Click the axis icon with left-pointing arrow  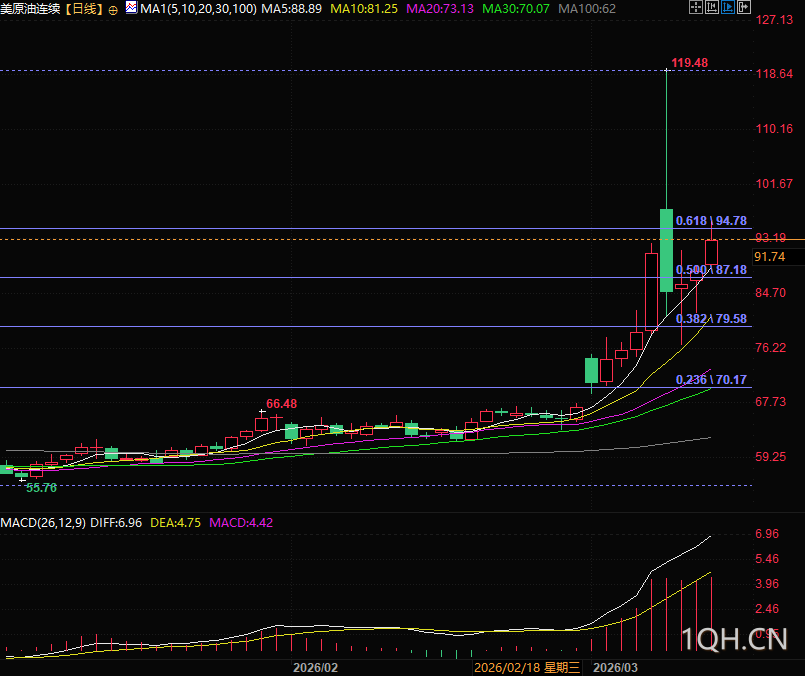click(712, 7)
